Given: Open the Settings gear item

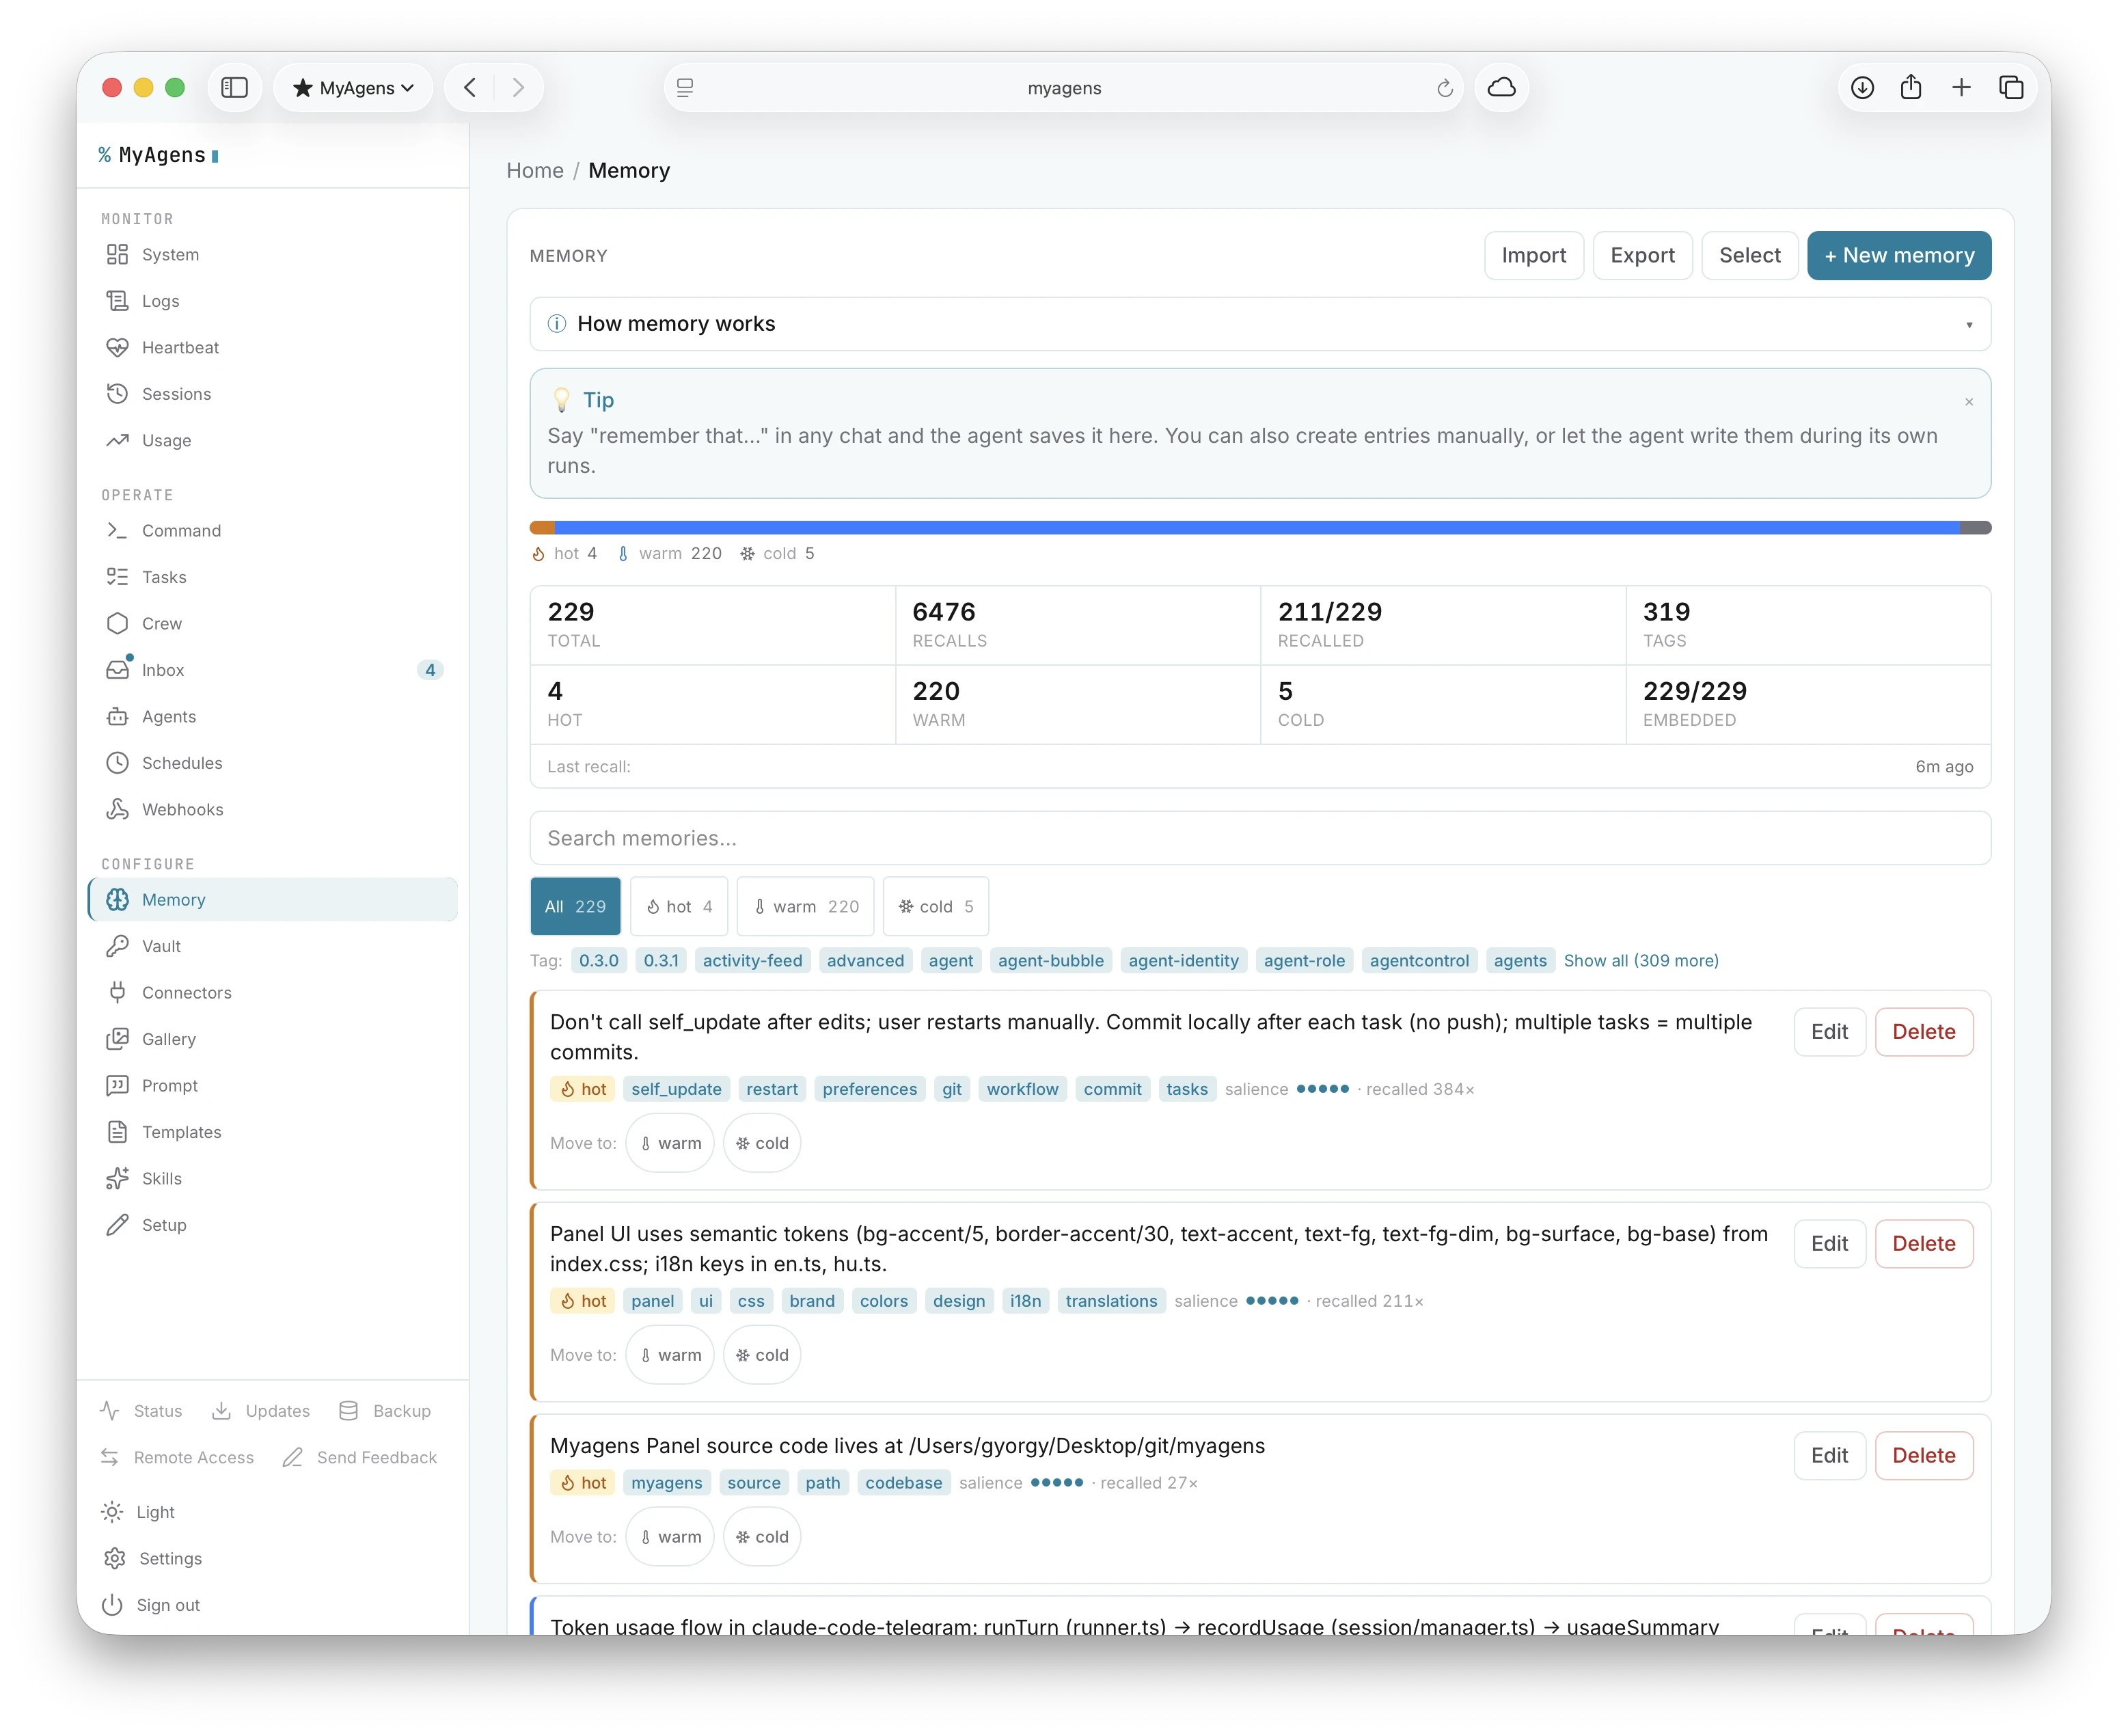Looking at the screenshot, I should point(152,1558).
